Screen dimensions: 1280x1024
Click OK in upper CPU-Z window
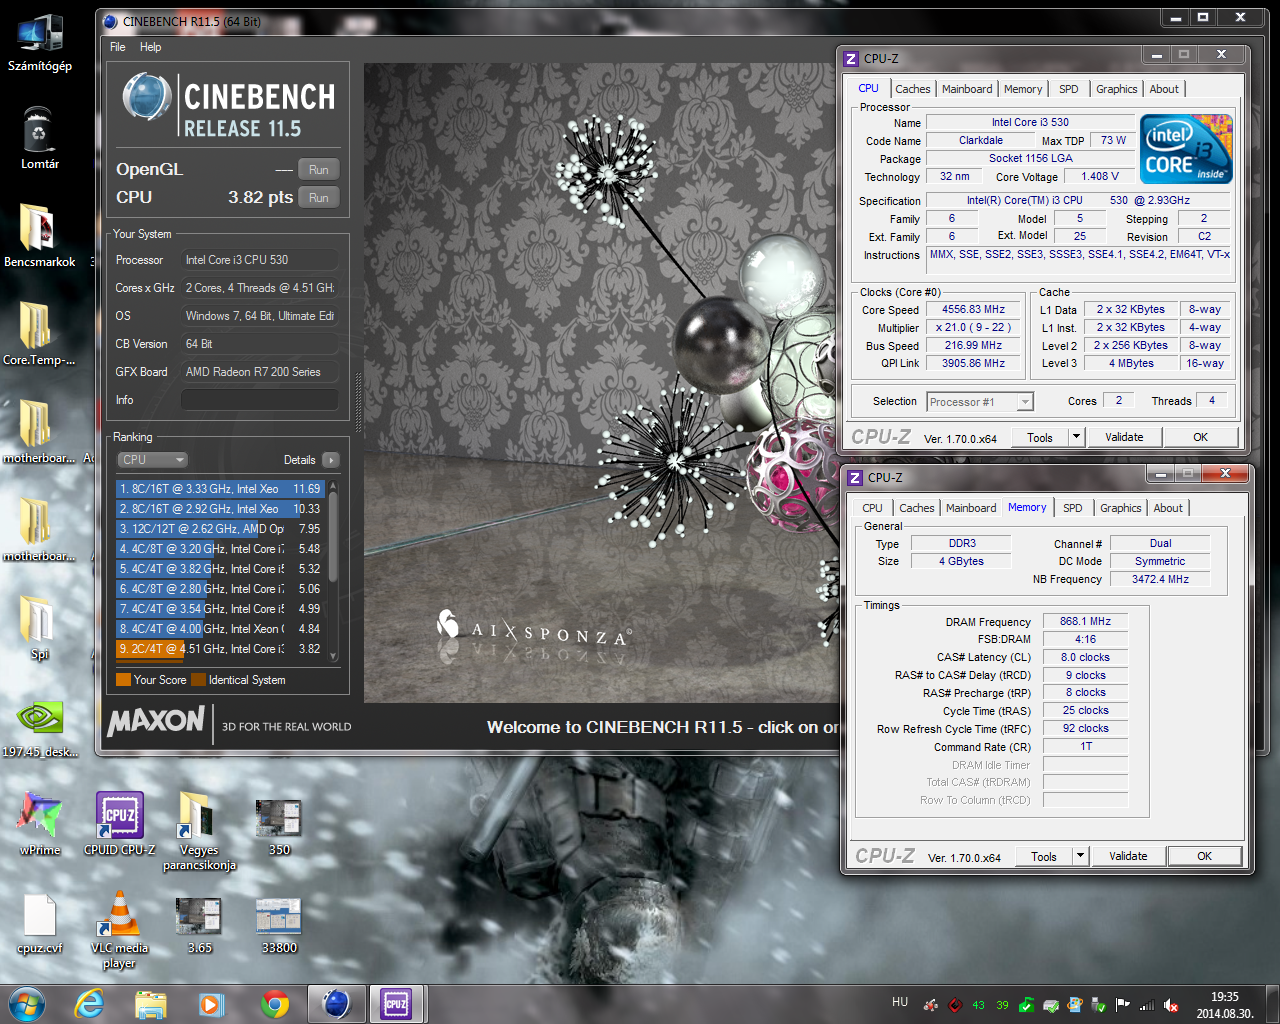point(1201,437)
